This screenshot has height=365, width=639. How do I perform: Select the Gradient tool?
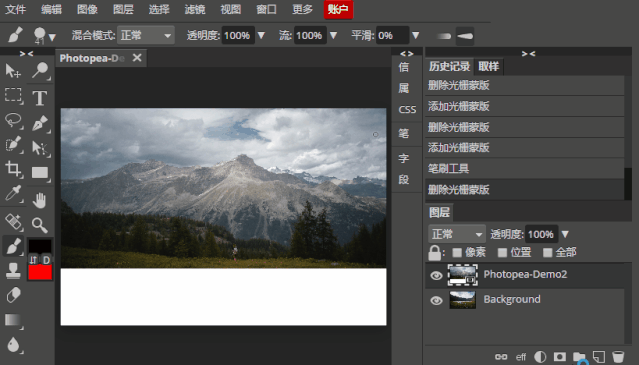(x=13, y=320)
